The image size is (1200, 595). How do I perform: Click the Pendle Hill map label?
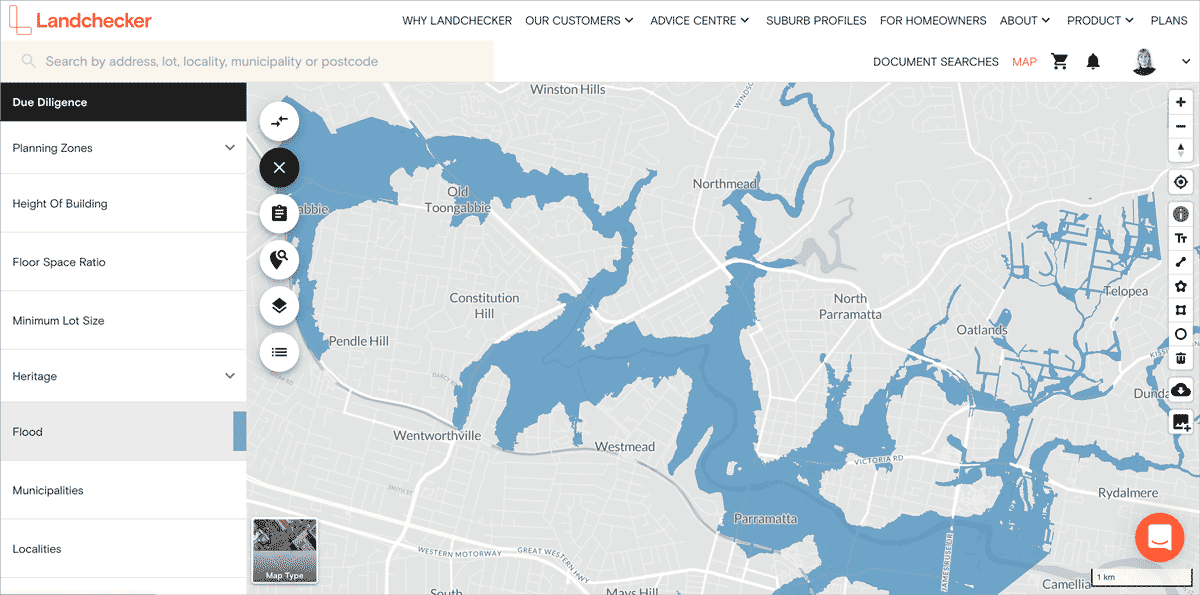coord(358,341)
